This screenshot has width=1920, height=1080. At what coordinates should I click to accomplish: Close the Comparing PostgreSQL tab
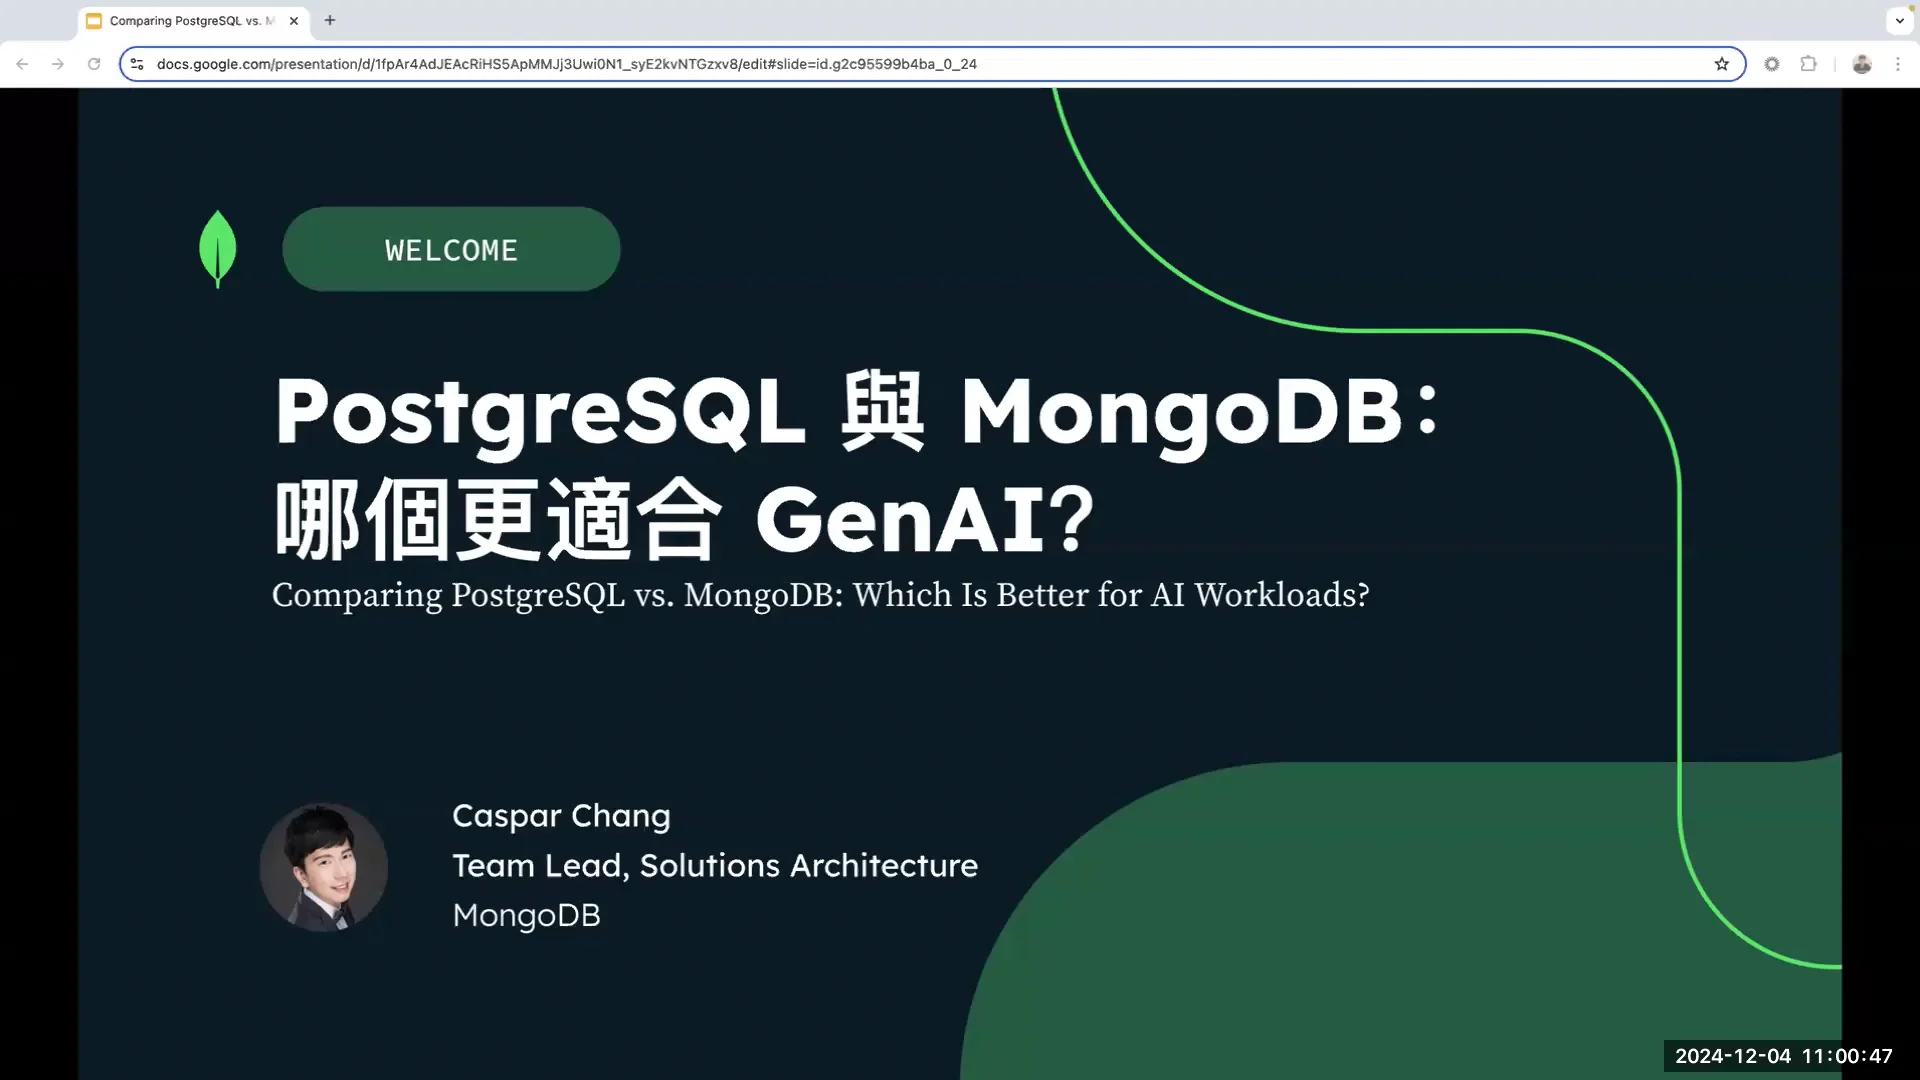click(293, 20)
